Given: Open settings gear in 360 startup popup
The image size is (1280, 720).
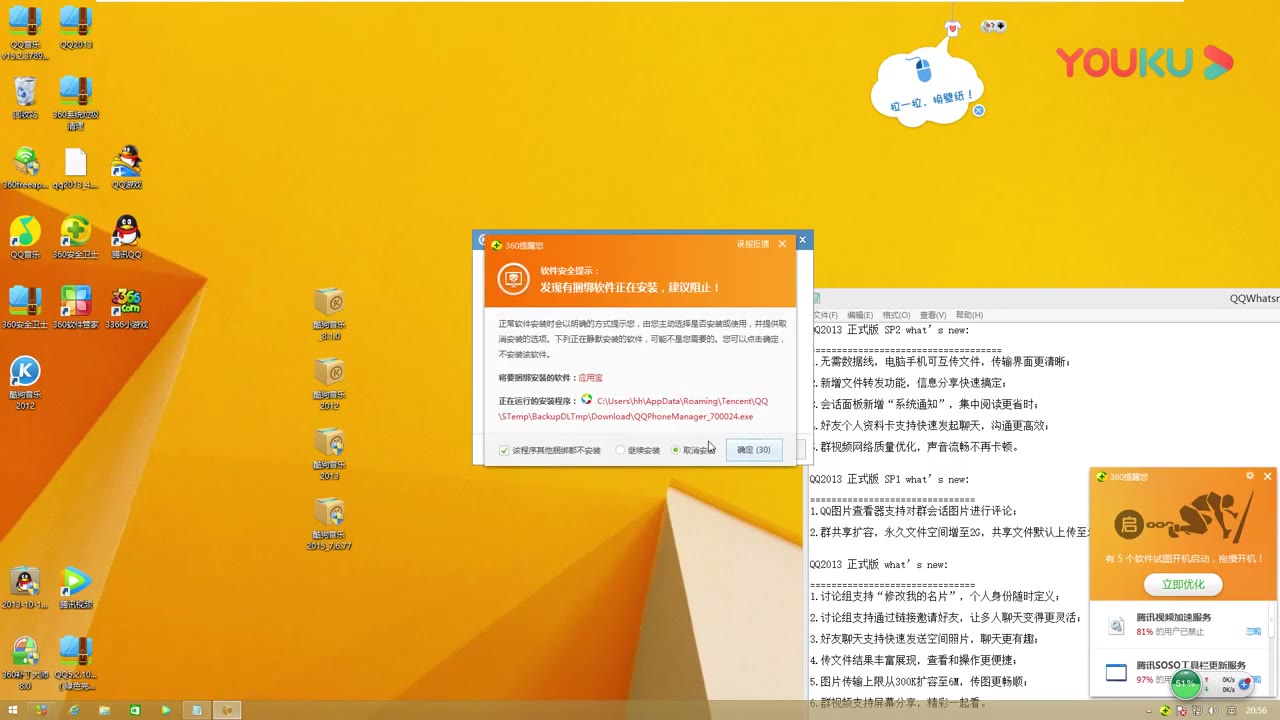Looking at the screenshot, I should [1249, 476].
